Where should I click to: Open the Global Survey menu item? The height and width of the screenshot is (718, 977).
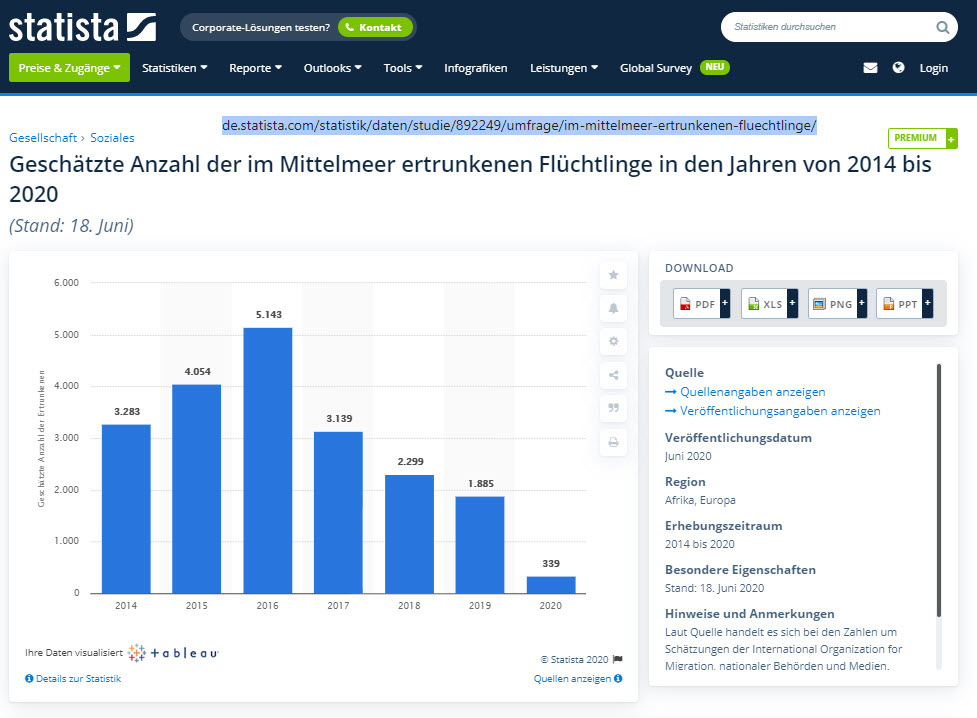tap(656, 68)
